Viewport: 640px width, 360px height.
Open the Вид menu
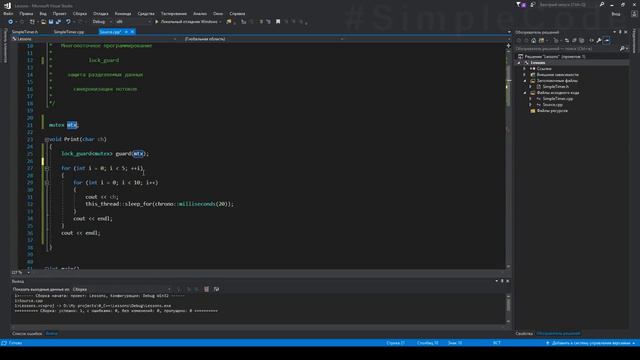click(x=43, y=13)
